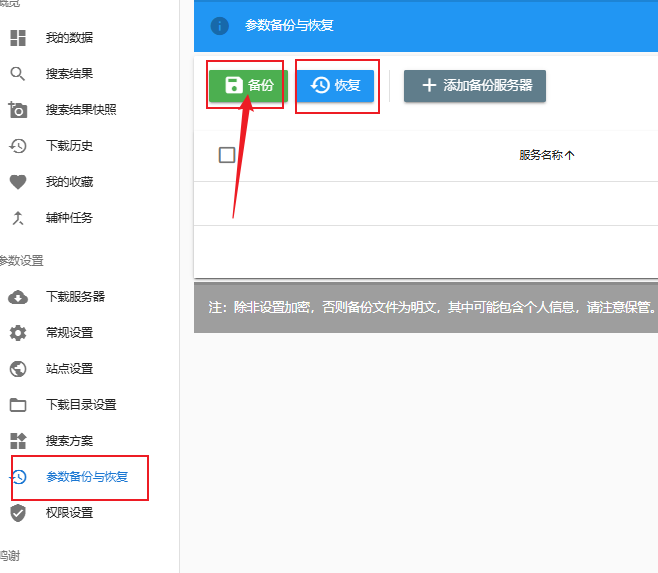658x573 pixels.
Task: Click the general settings gear icon
Action: point(17,333)
